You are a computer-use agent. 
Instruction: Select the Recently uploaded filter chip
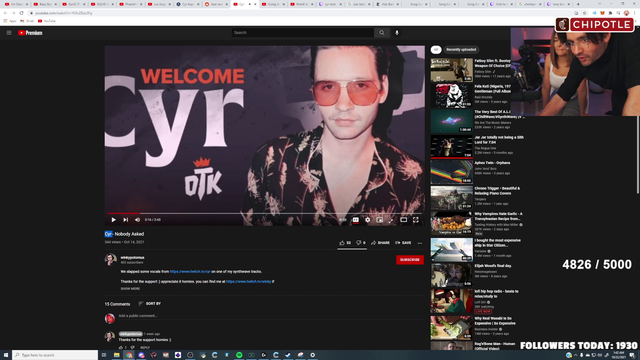tap(461, 50)
